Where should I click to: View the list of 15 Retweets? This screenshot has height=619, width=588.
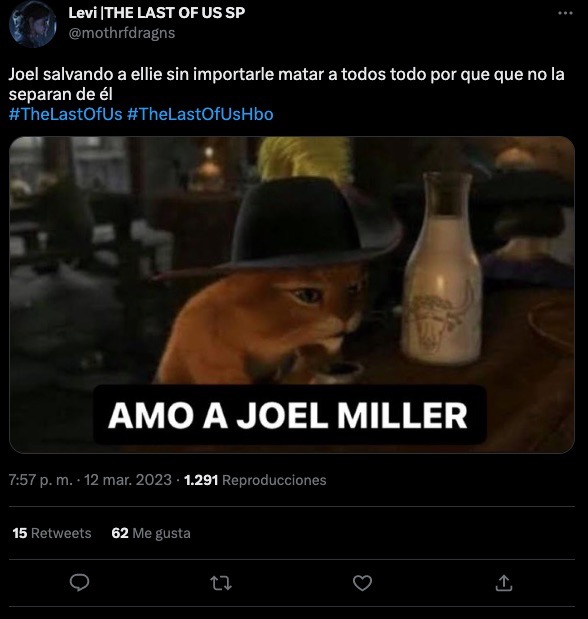pyautogui.click(x=52, y=533)
